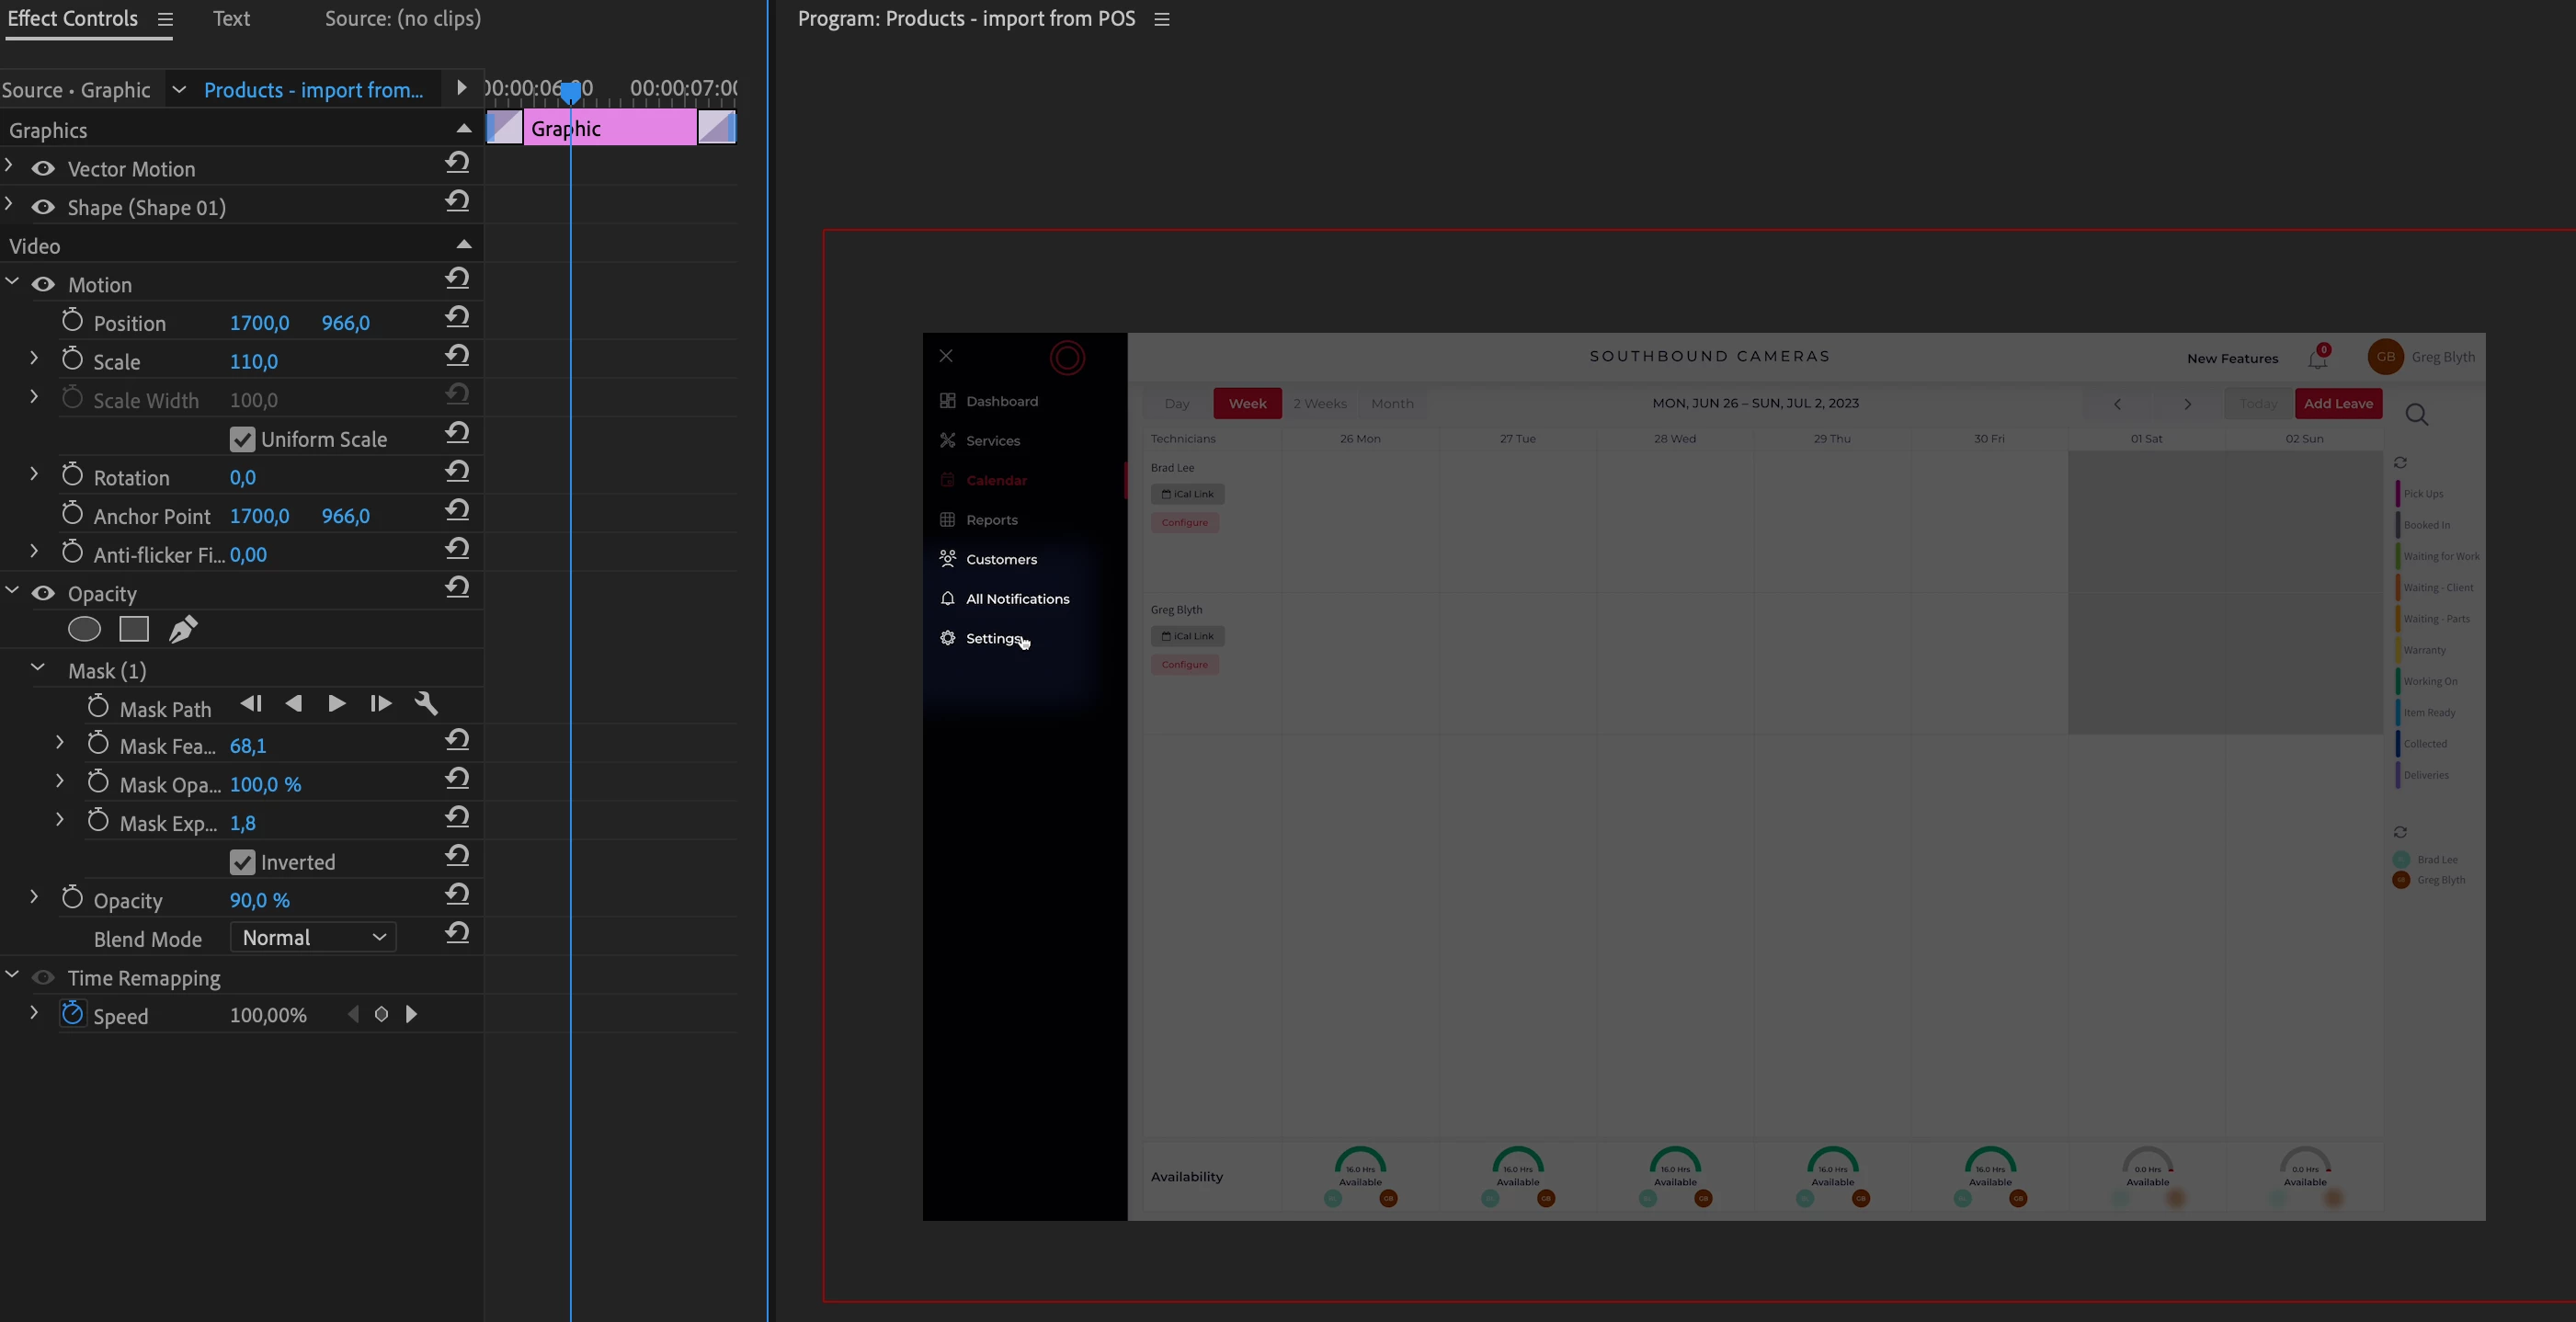Uncheck the Uniform Scale checkbox
This screenshot has height=1322, width=2576.
pyautogui.click(x=242, y=439)
